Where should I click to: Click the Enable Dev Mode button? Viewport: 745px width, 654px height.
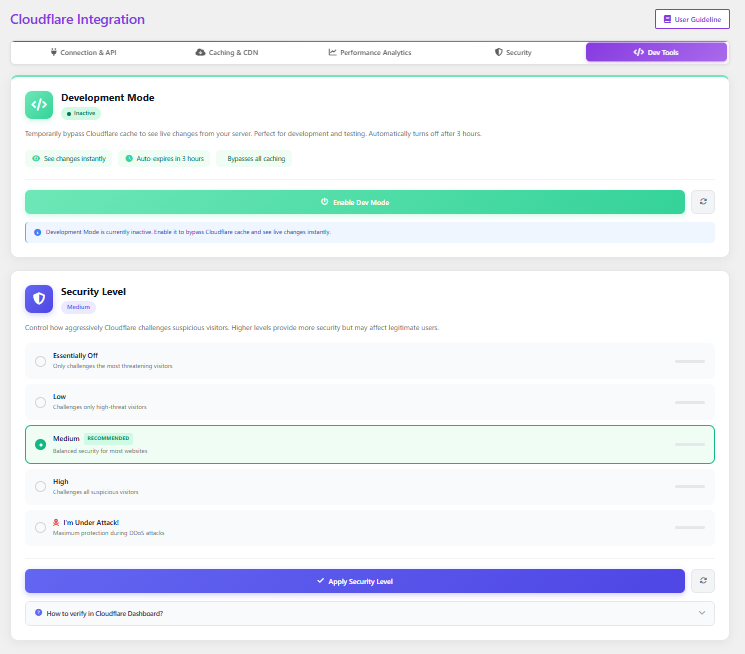(x=355, y=202)
